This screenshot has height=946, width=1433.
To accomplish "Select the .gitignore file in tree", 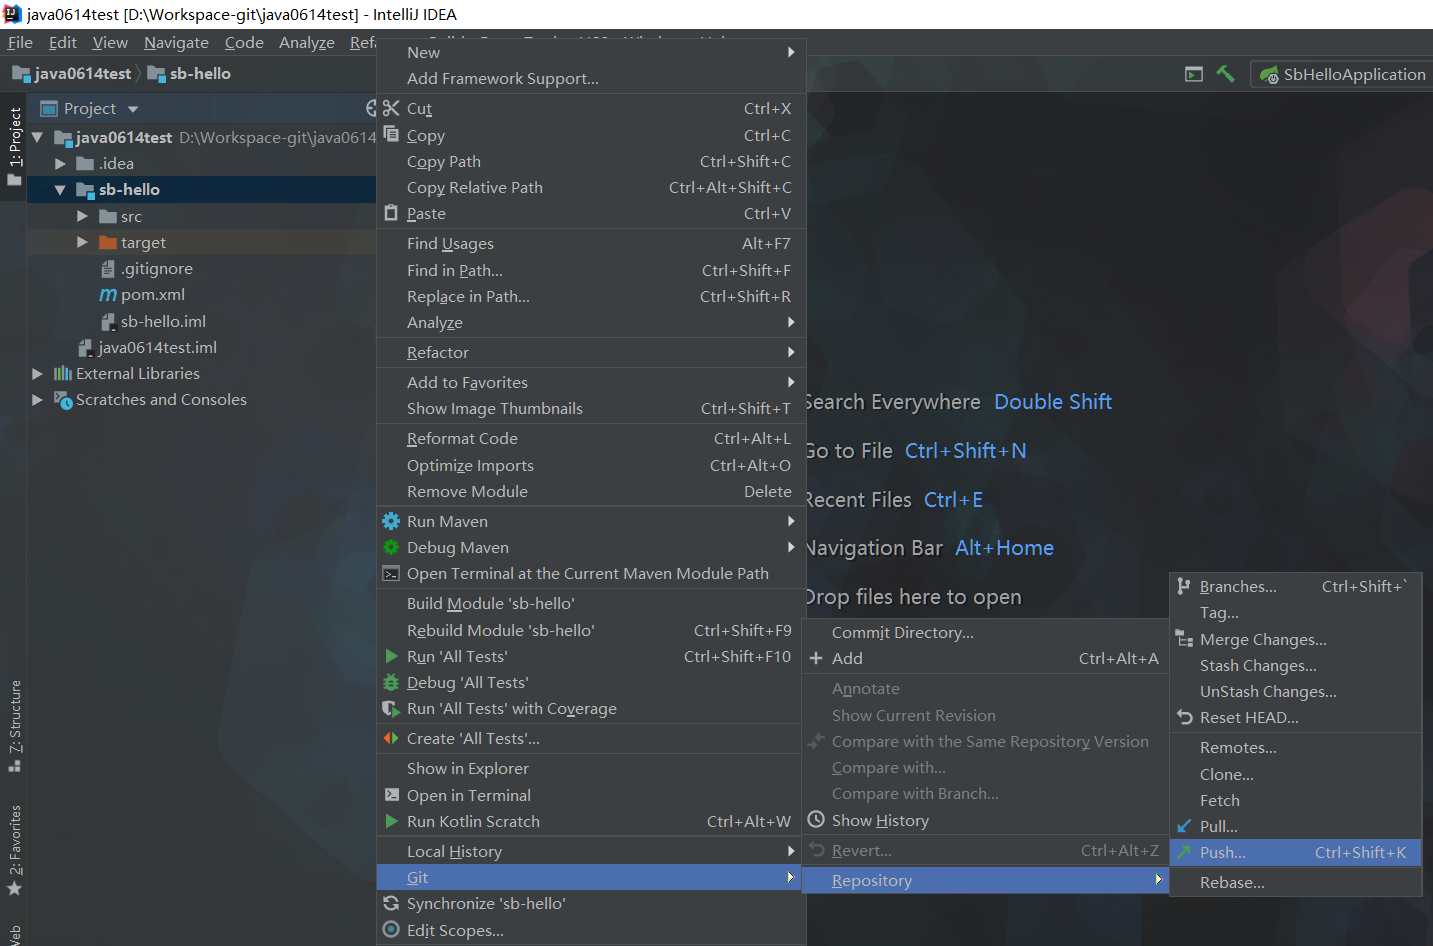I will (156, 268).
